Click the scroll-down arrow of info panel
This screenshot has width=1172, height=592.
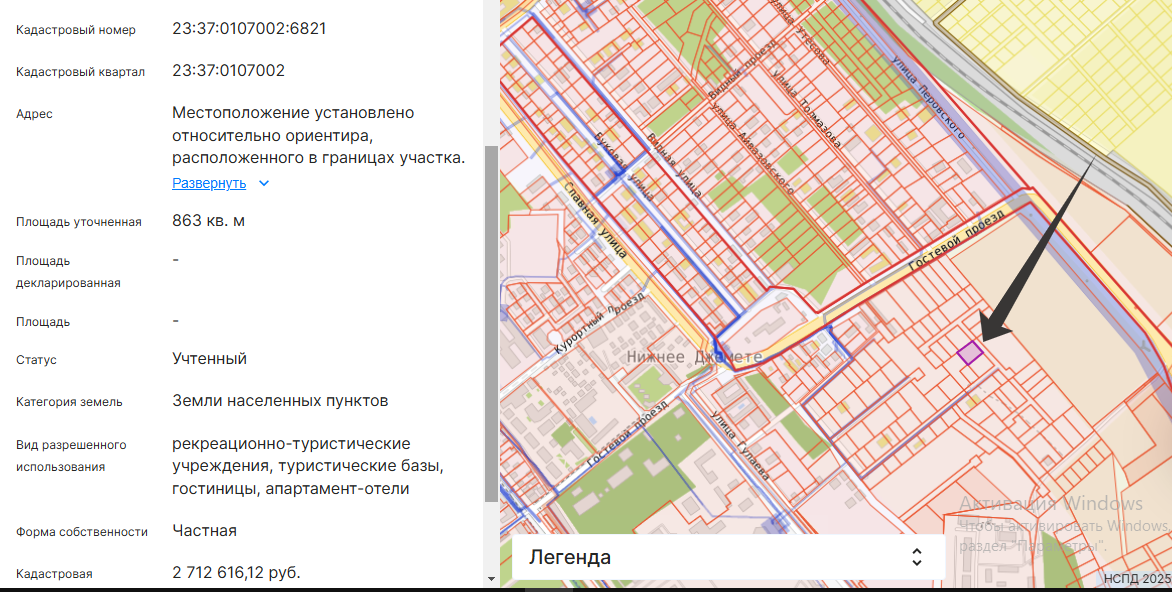(490, 578)
